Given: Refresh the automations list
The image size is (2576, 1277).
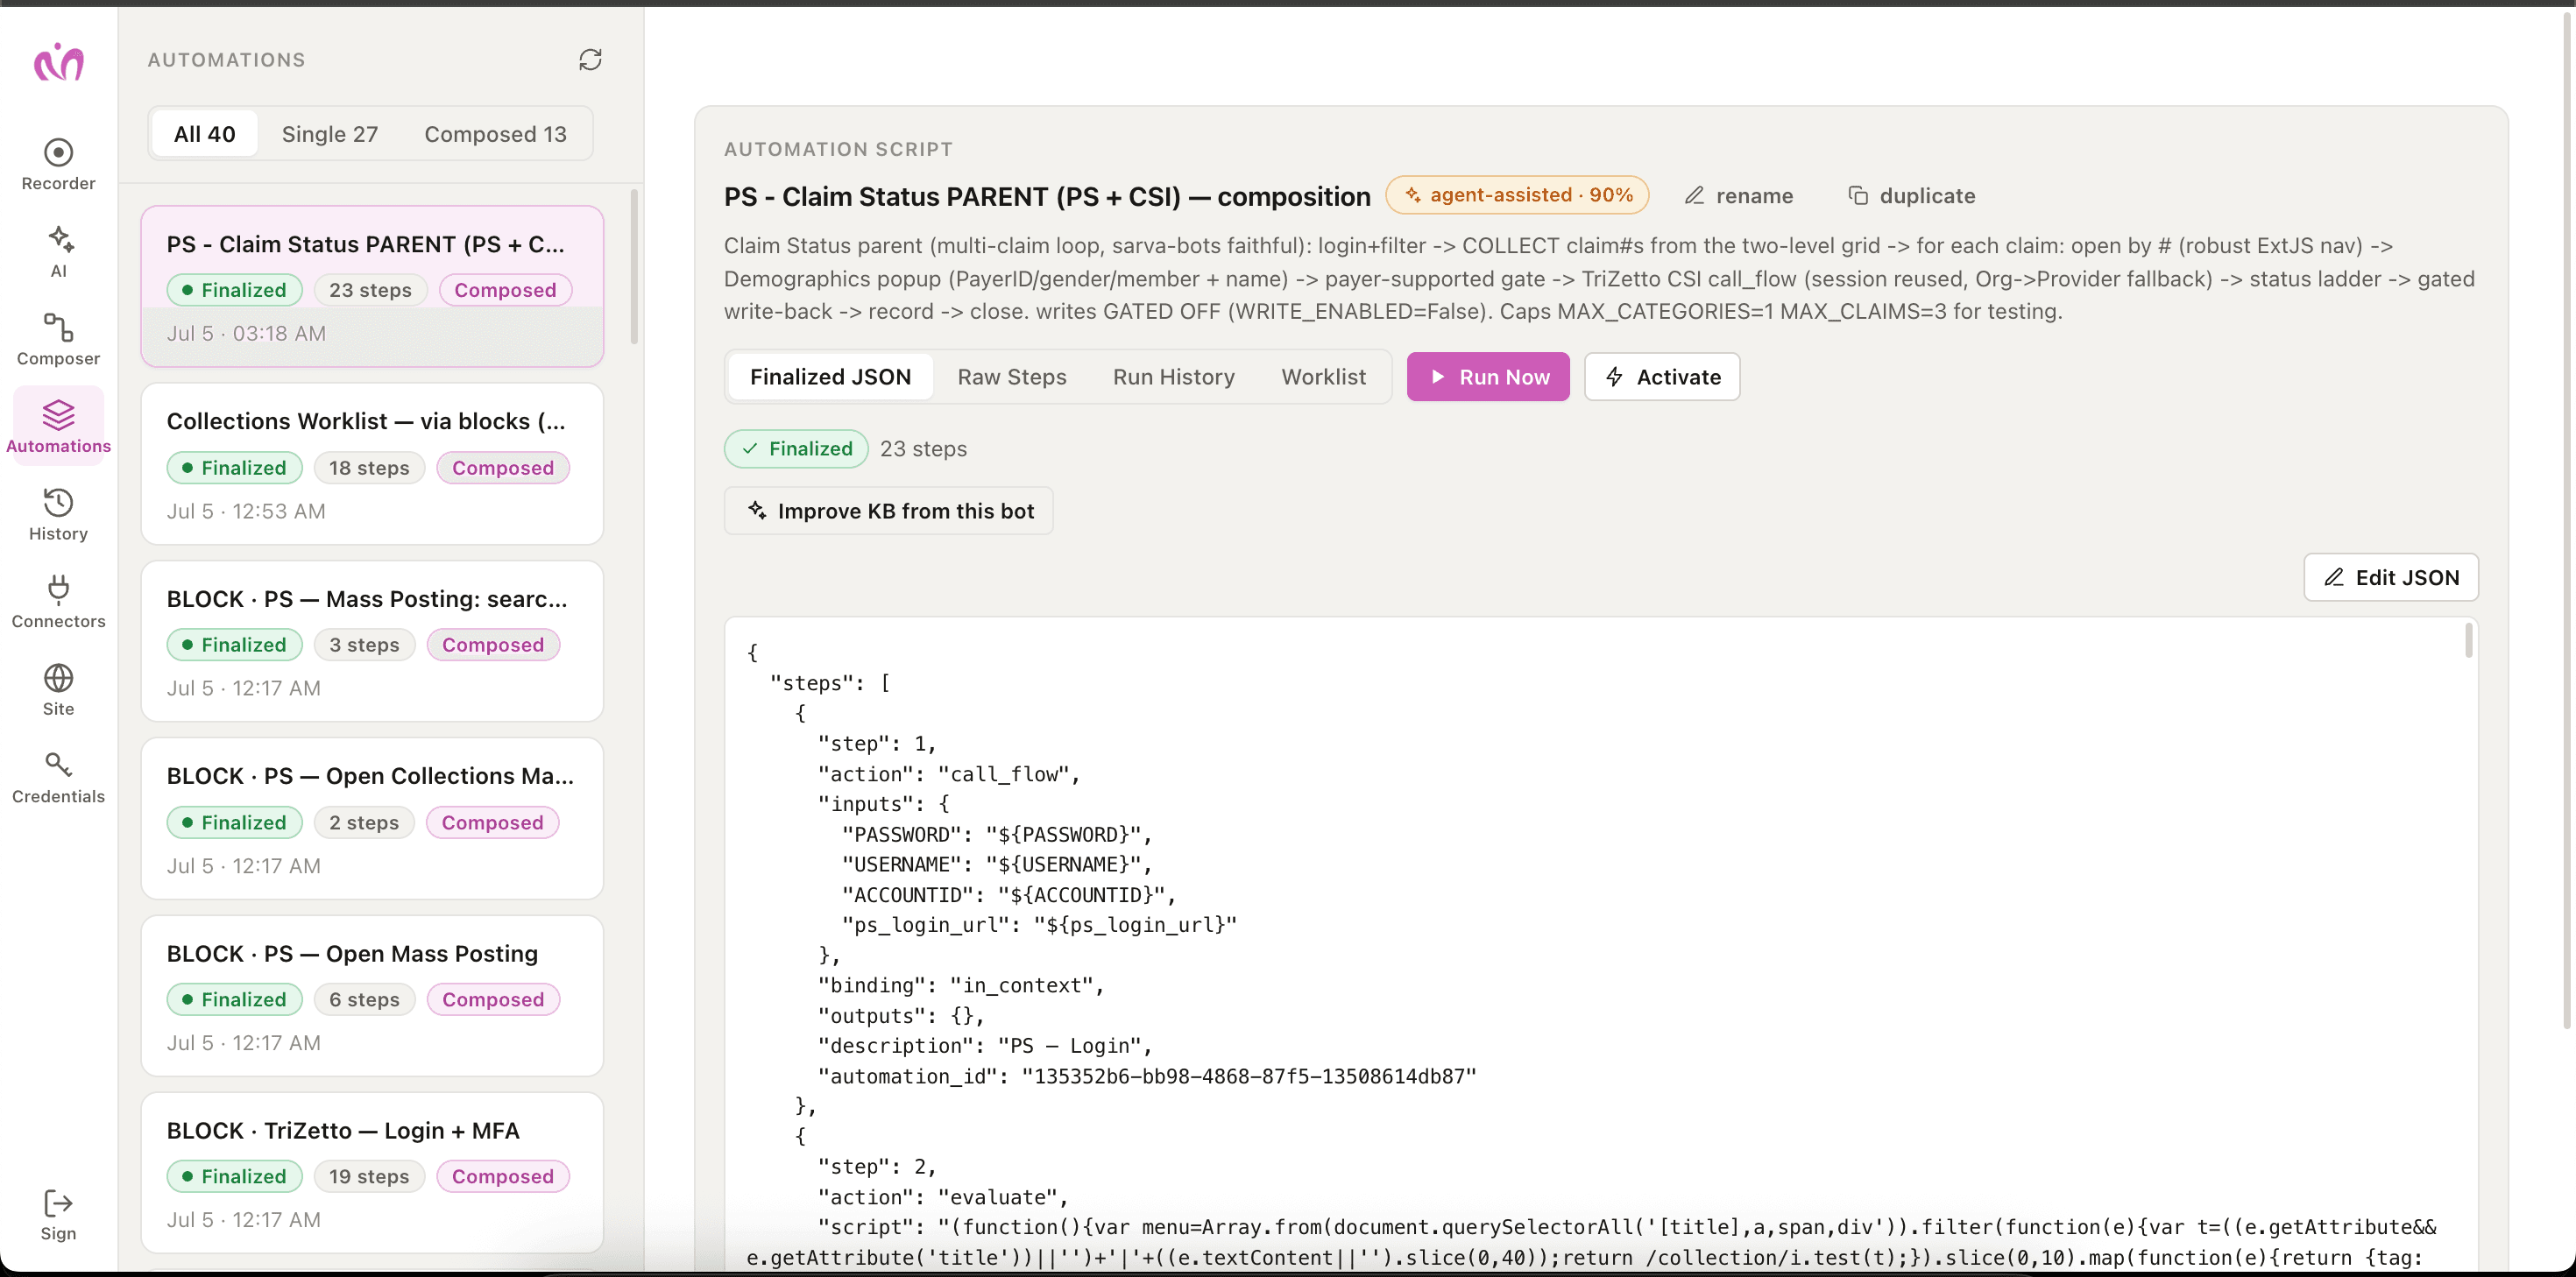Looking at the screenshot, I should pyautogui.click(x=590, y=60).
